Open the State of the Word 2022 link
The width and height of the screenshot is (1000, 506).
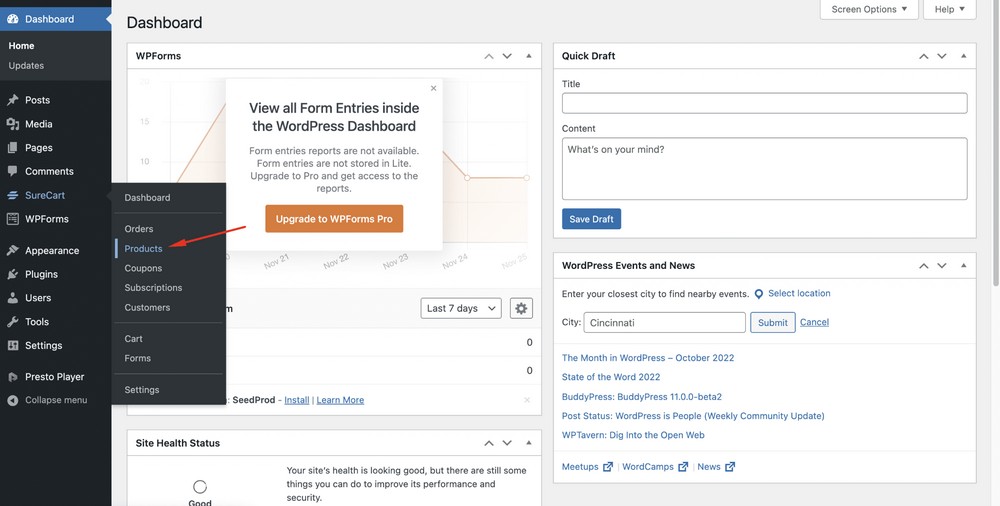[611, 377]
